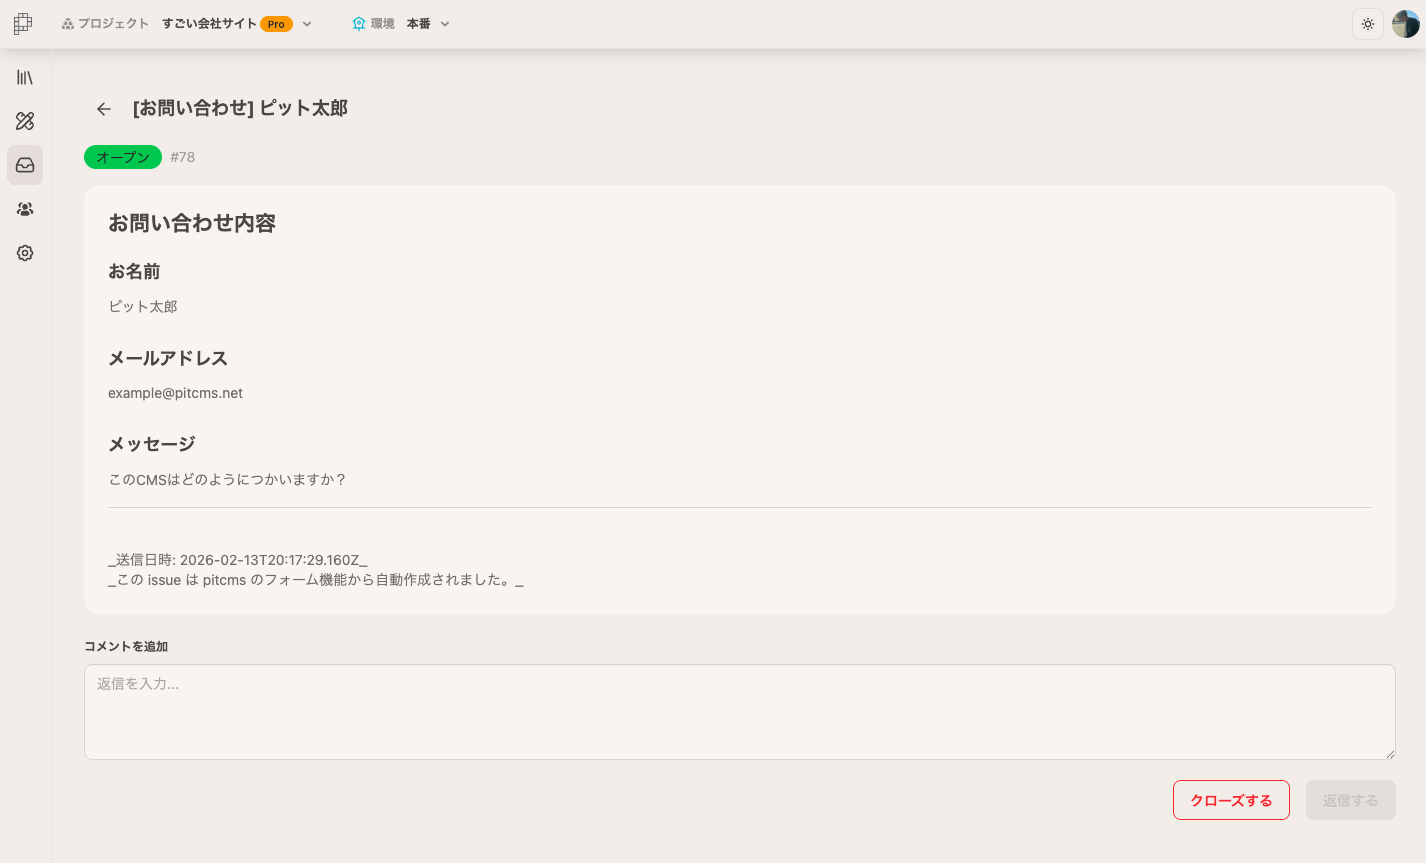The image size is (1426, 863).
Task: Click the クローズする button
Action: click(1231, 800)
